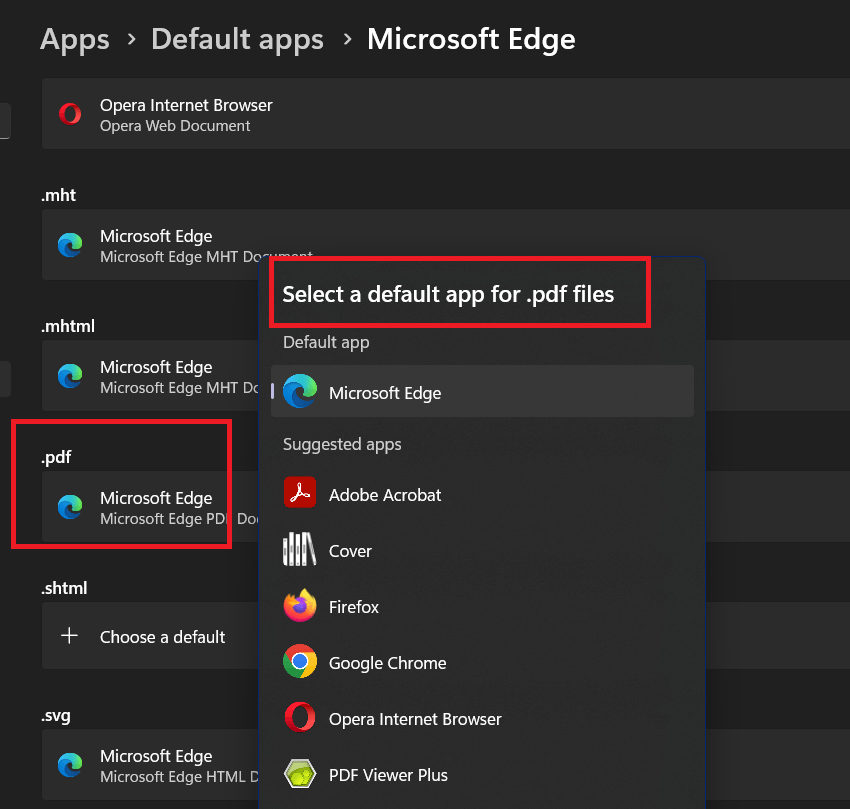Select Microsoft Edge as default app entry
Image resolution: width=850 pixels, height=809 pixels.
(482, 391)
